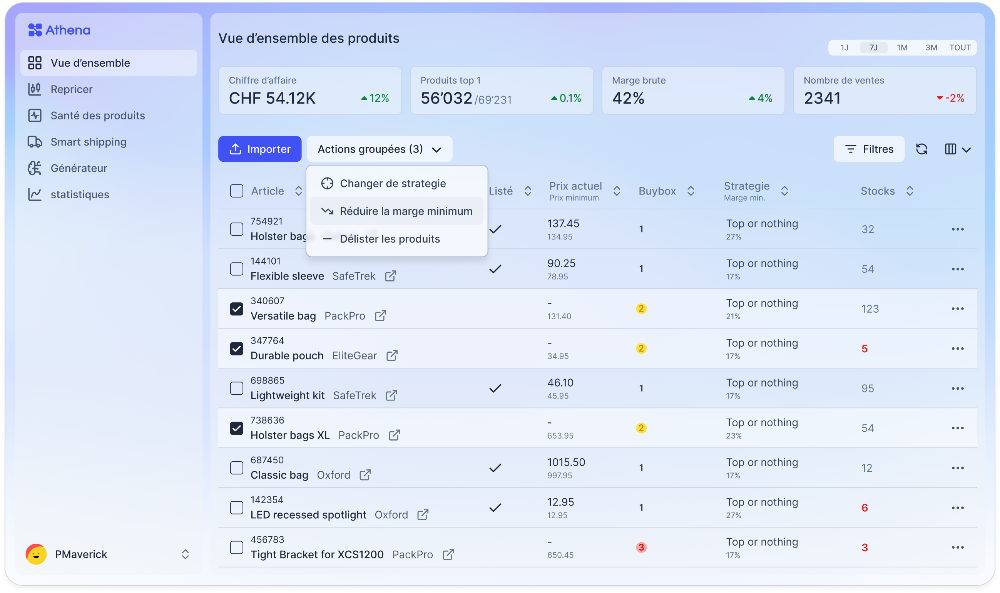The width and height of the screenshot is (1000, 593).
Task: Check the Tight Bracket for XCS1200 checkbox
Action: (x=237, y=548)
